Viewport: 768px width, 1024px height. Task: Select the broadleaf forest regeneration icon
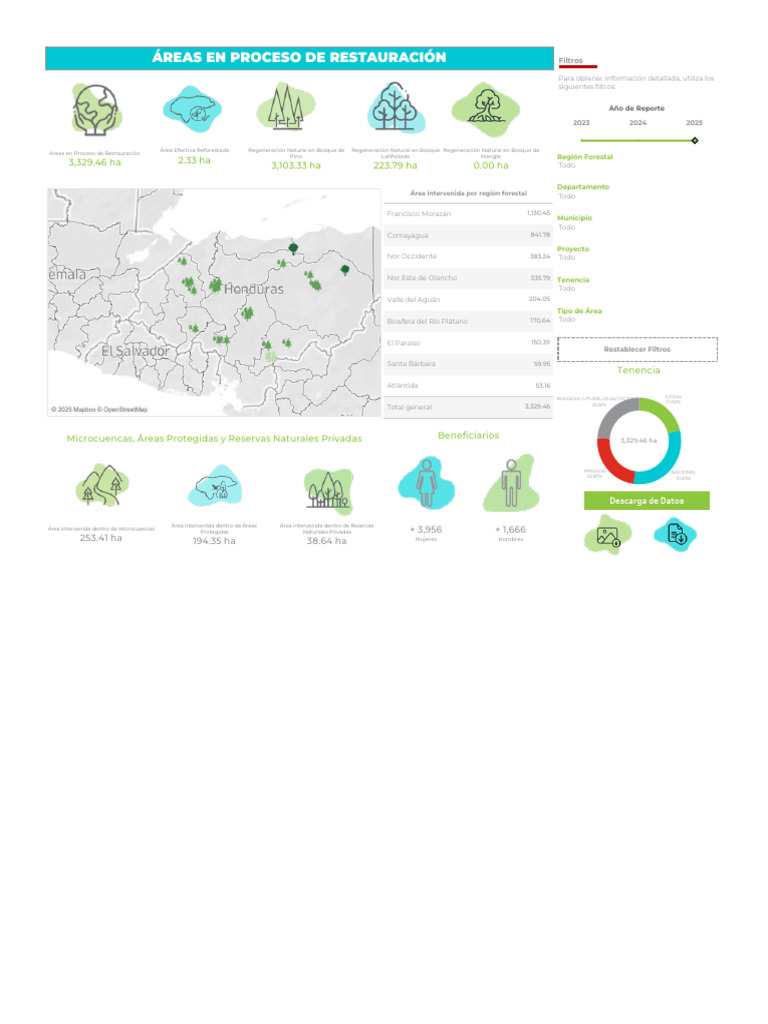click(x=395, y=108)
